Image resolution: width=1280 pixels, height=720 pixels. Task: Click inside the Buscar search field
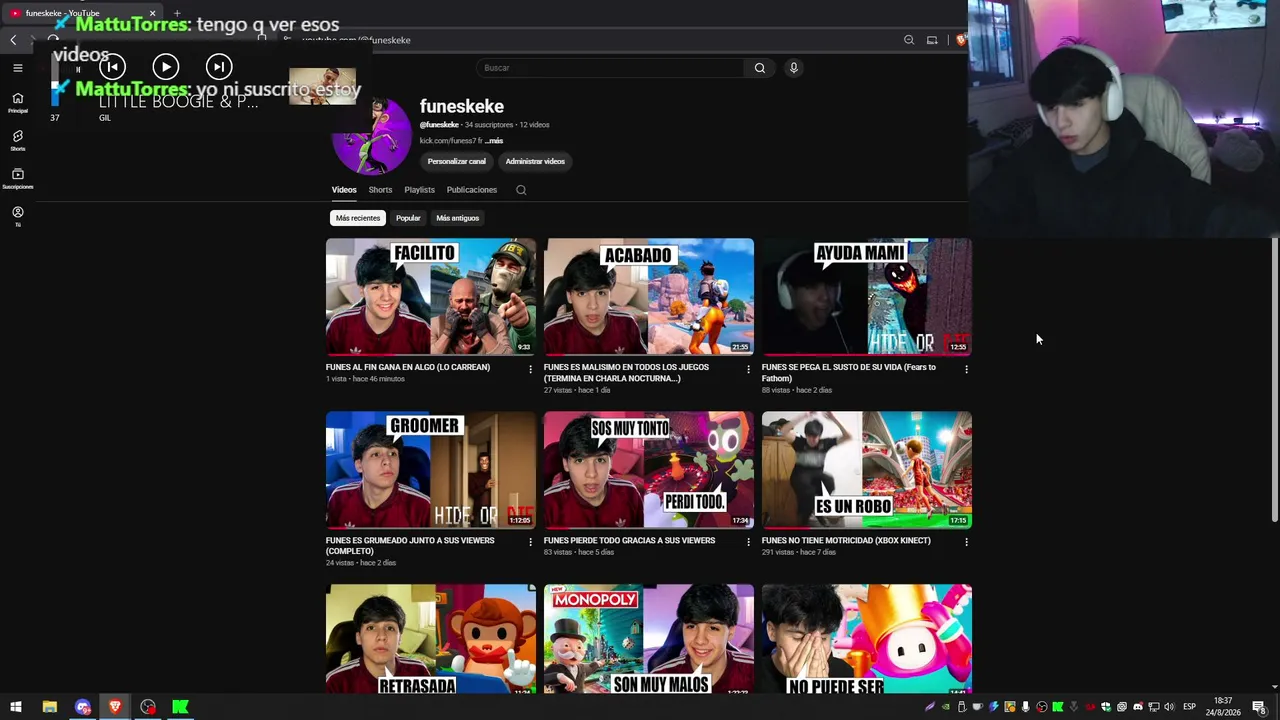(610, 68)
